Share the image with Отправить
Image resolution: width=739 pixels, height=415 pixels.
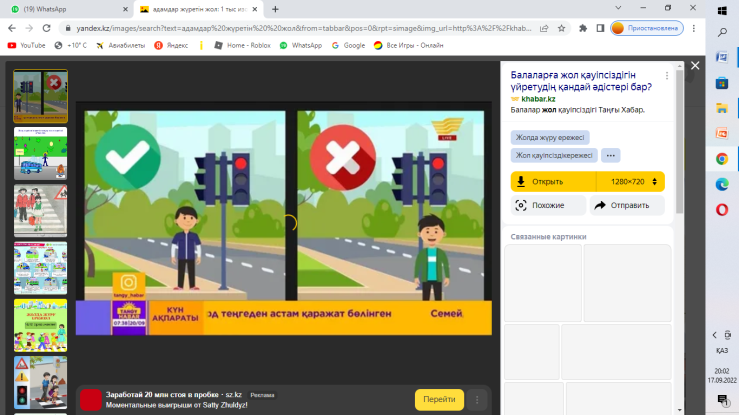pyautogui.click(x=627, y=205)
